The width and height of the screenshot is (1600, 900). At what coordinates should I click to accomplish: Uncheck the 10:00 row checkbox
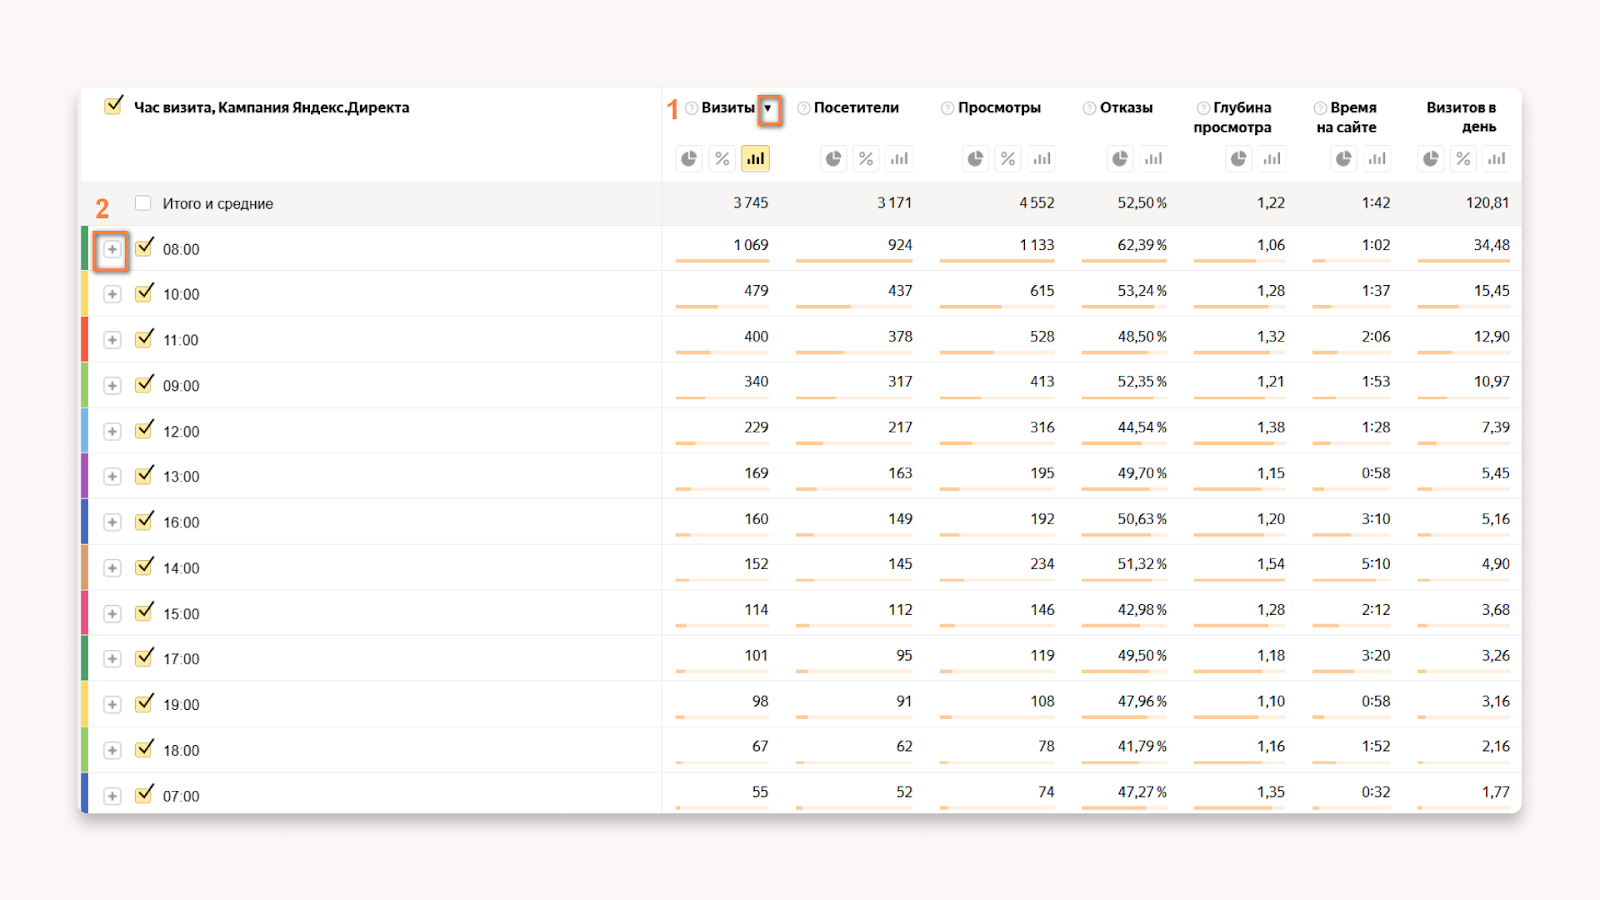[144, 292]
